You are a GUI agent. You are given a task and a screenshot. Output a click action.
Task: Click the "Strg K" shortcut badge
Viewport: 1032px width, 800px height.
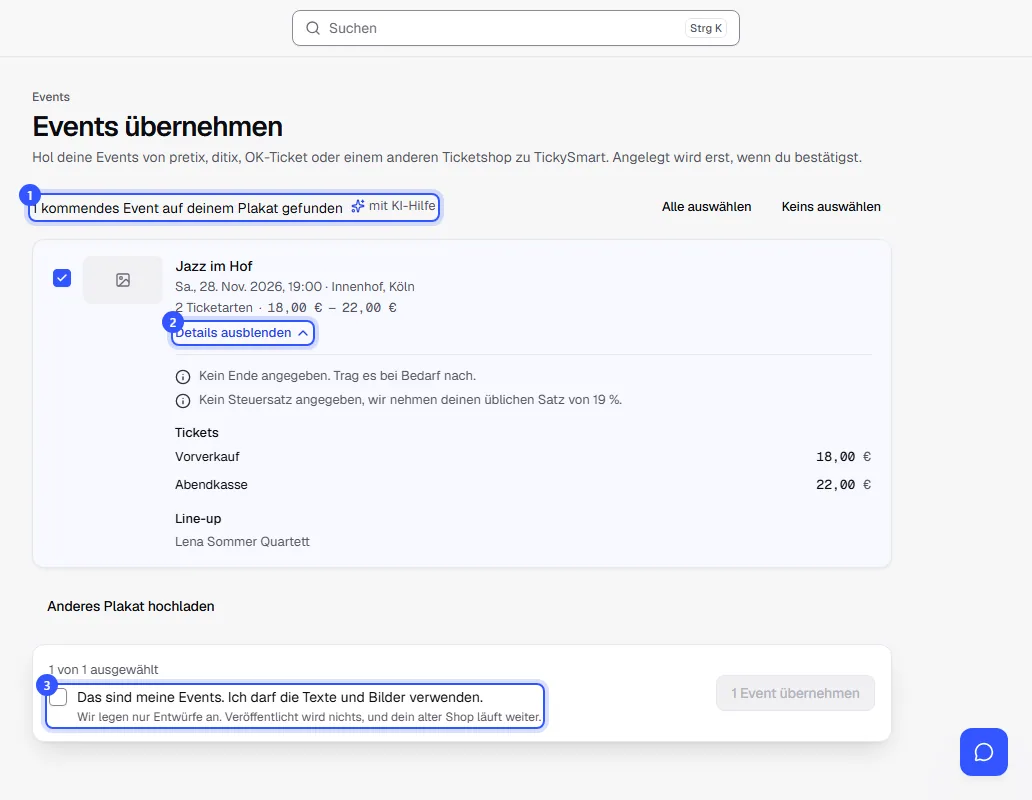coord(706,28)
